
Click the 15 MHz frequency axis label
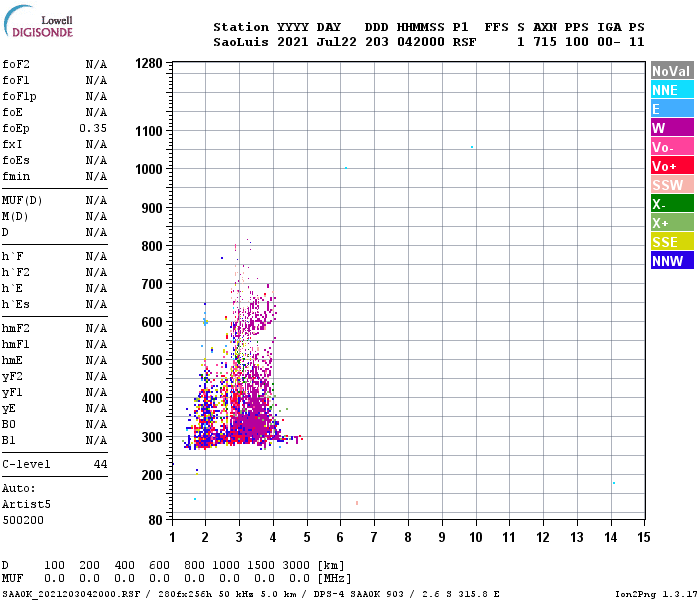point(644,537)
